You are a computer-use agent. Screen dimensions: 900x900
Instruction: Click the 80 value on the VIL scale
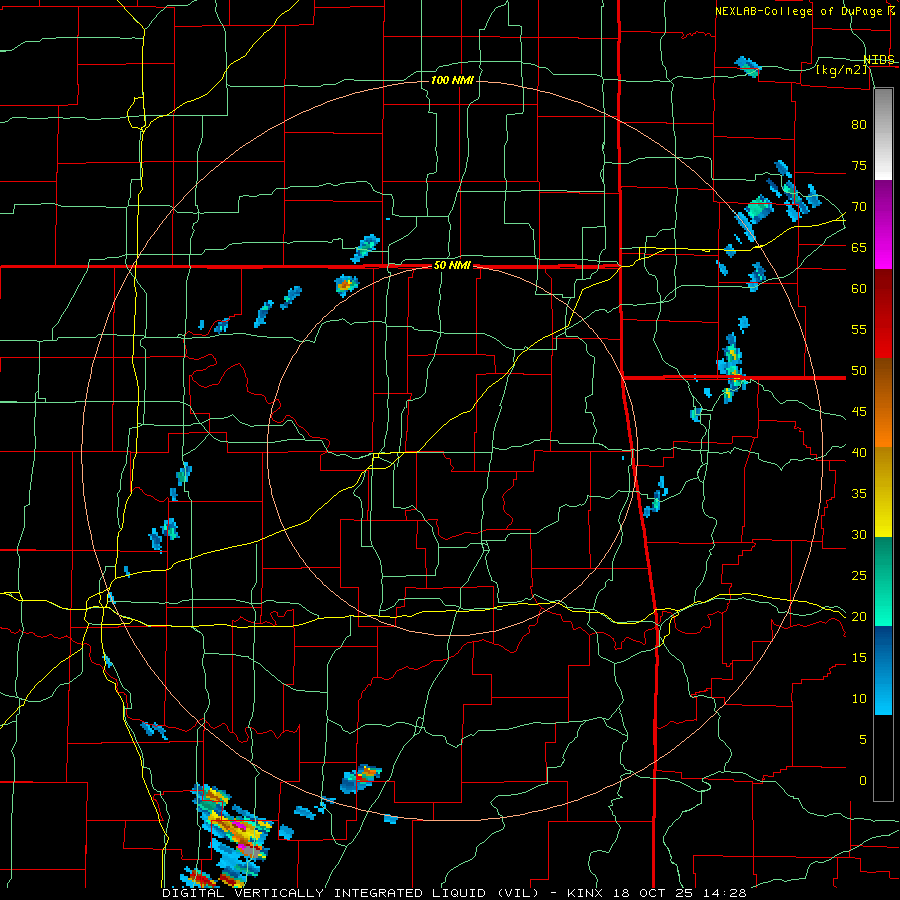point(859,125)
